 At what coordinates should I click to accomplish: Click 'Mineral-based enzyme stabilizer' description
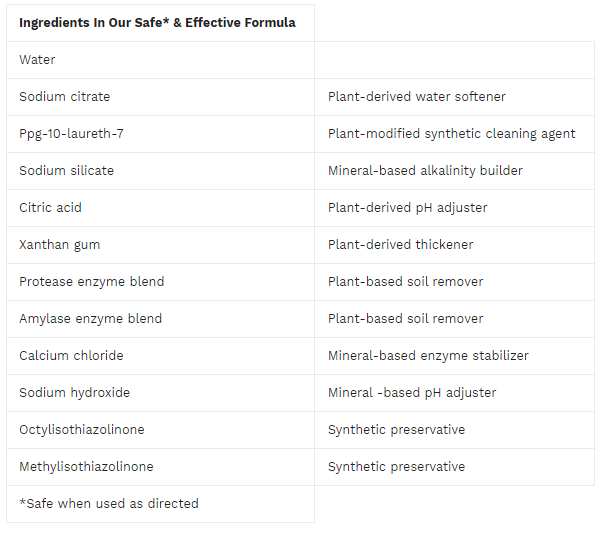click(x=428, y=356)
